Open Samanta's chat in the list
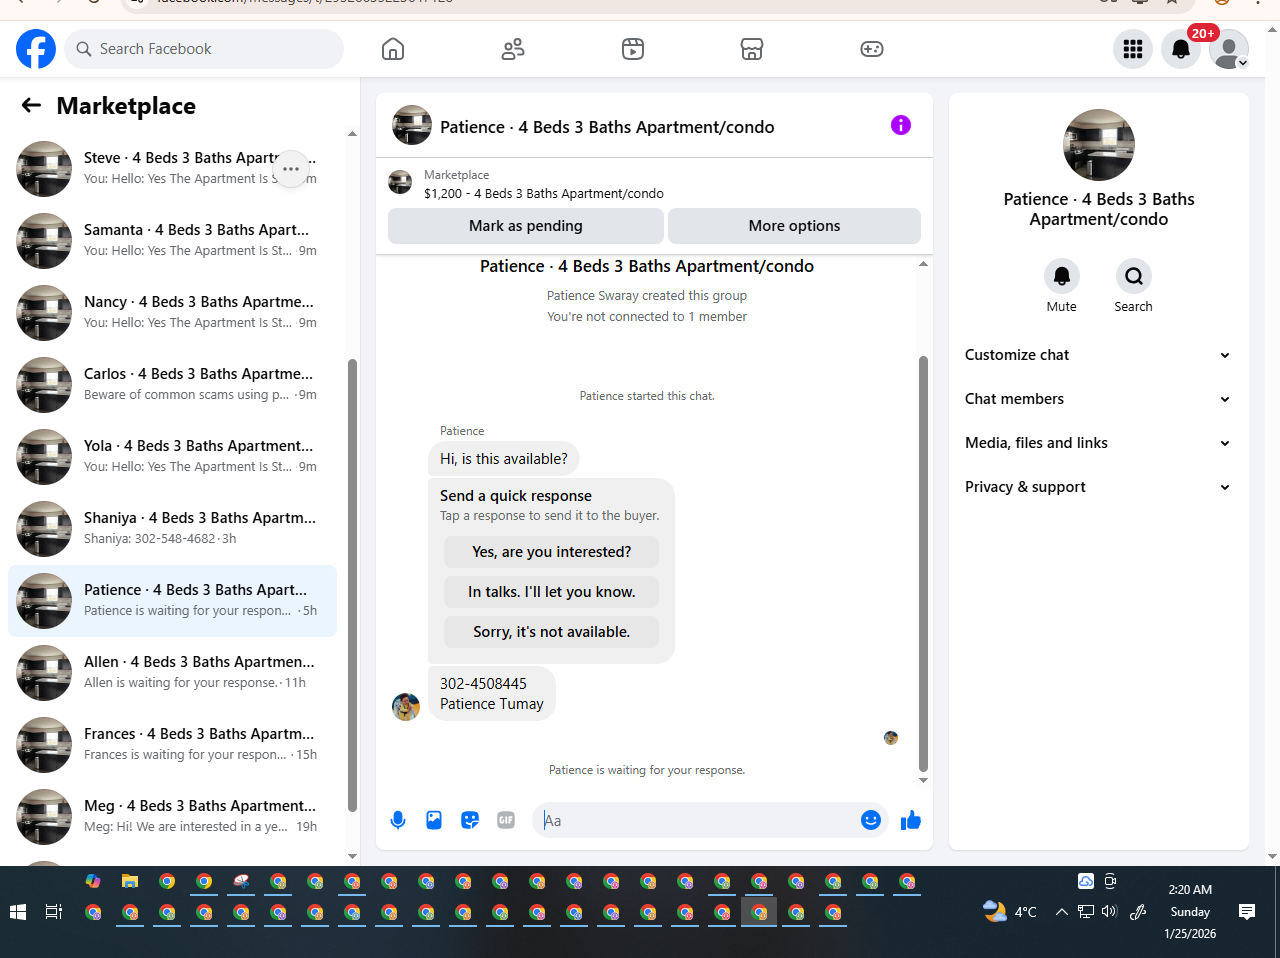1280x958 pixels. (172, 241)
